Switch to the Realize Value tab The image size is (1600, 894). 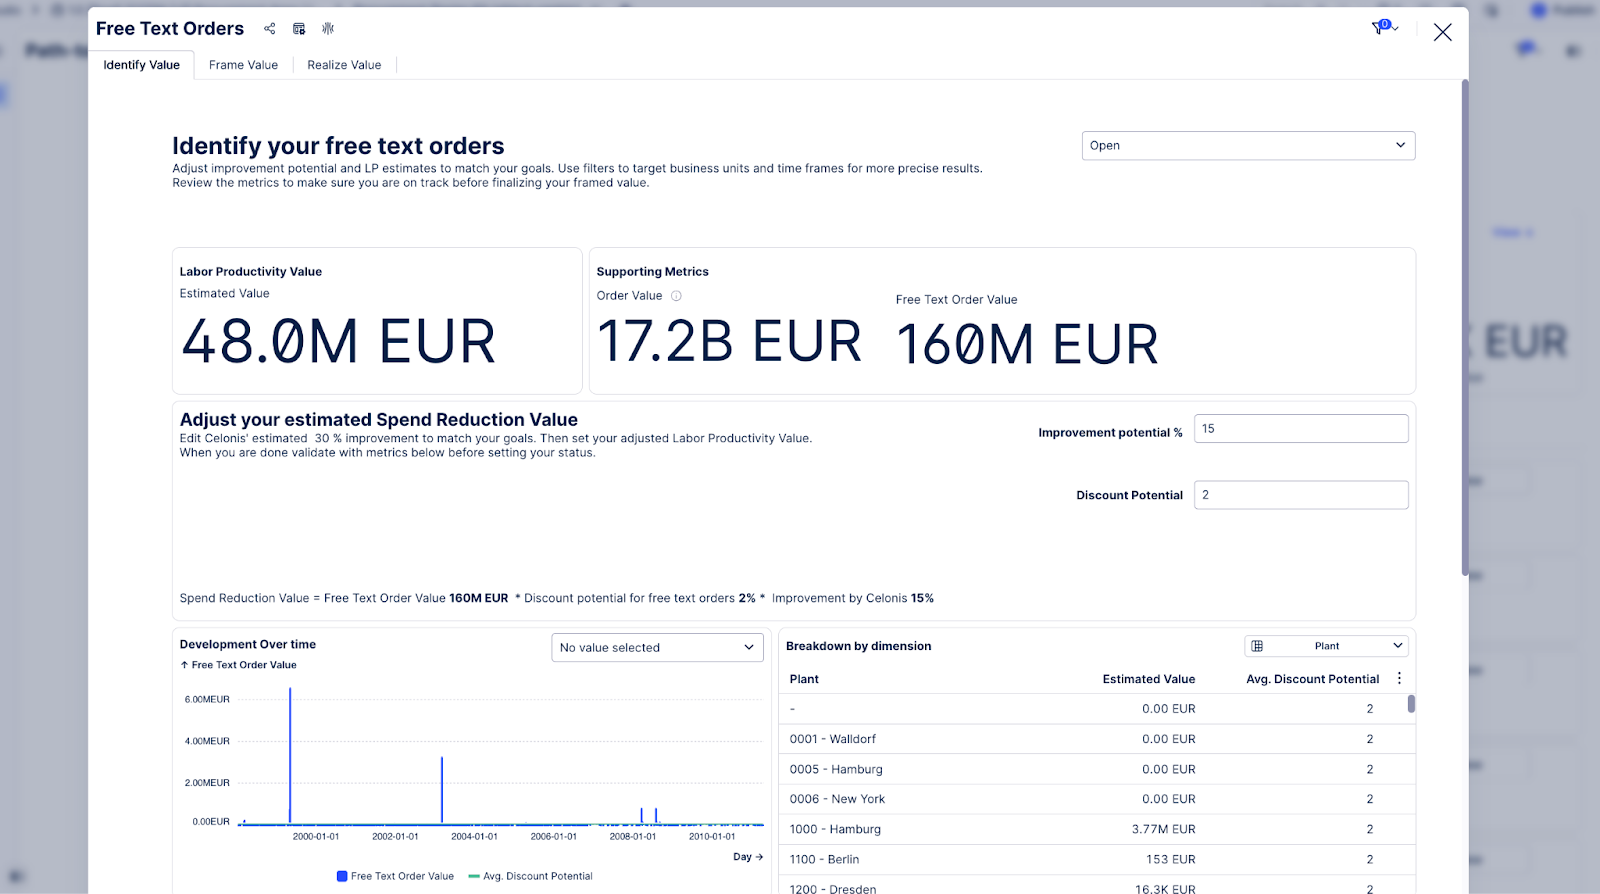[x=344, y=65]
